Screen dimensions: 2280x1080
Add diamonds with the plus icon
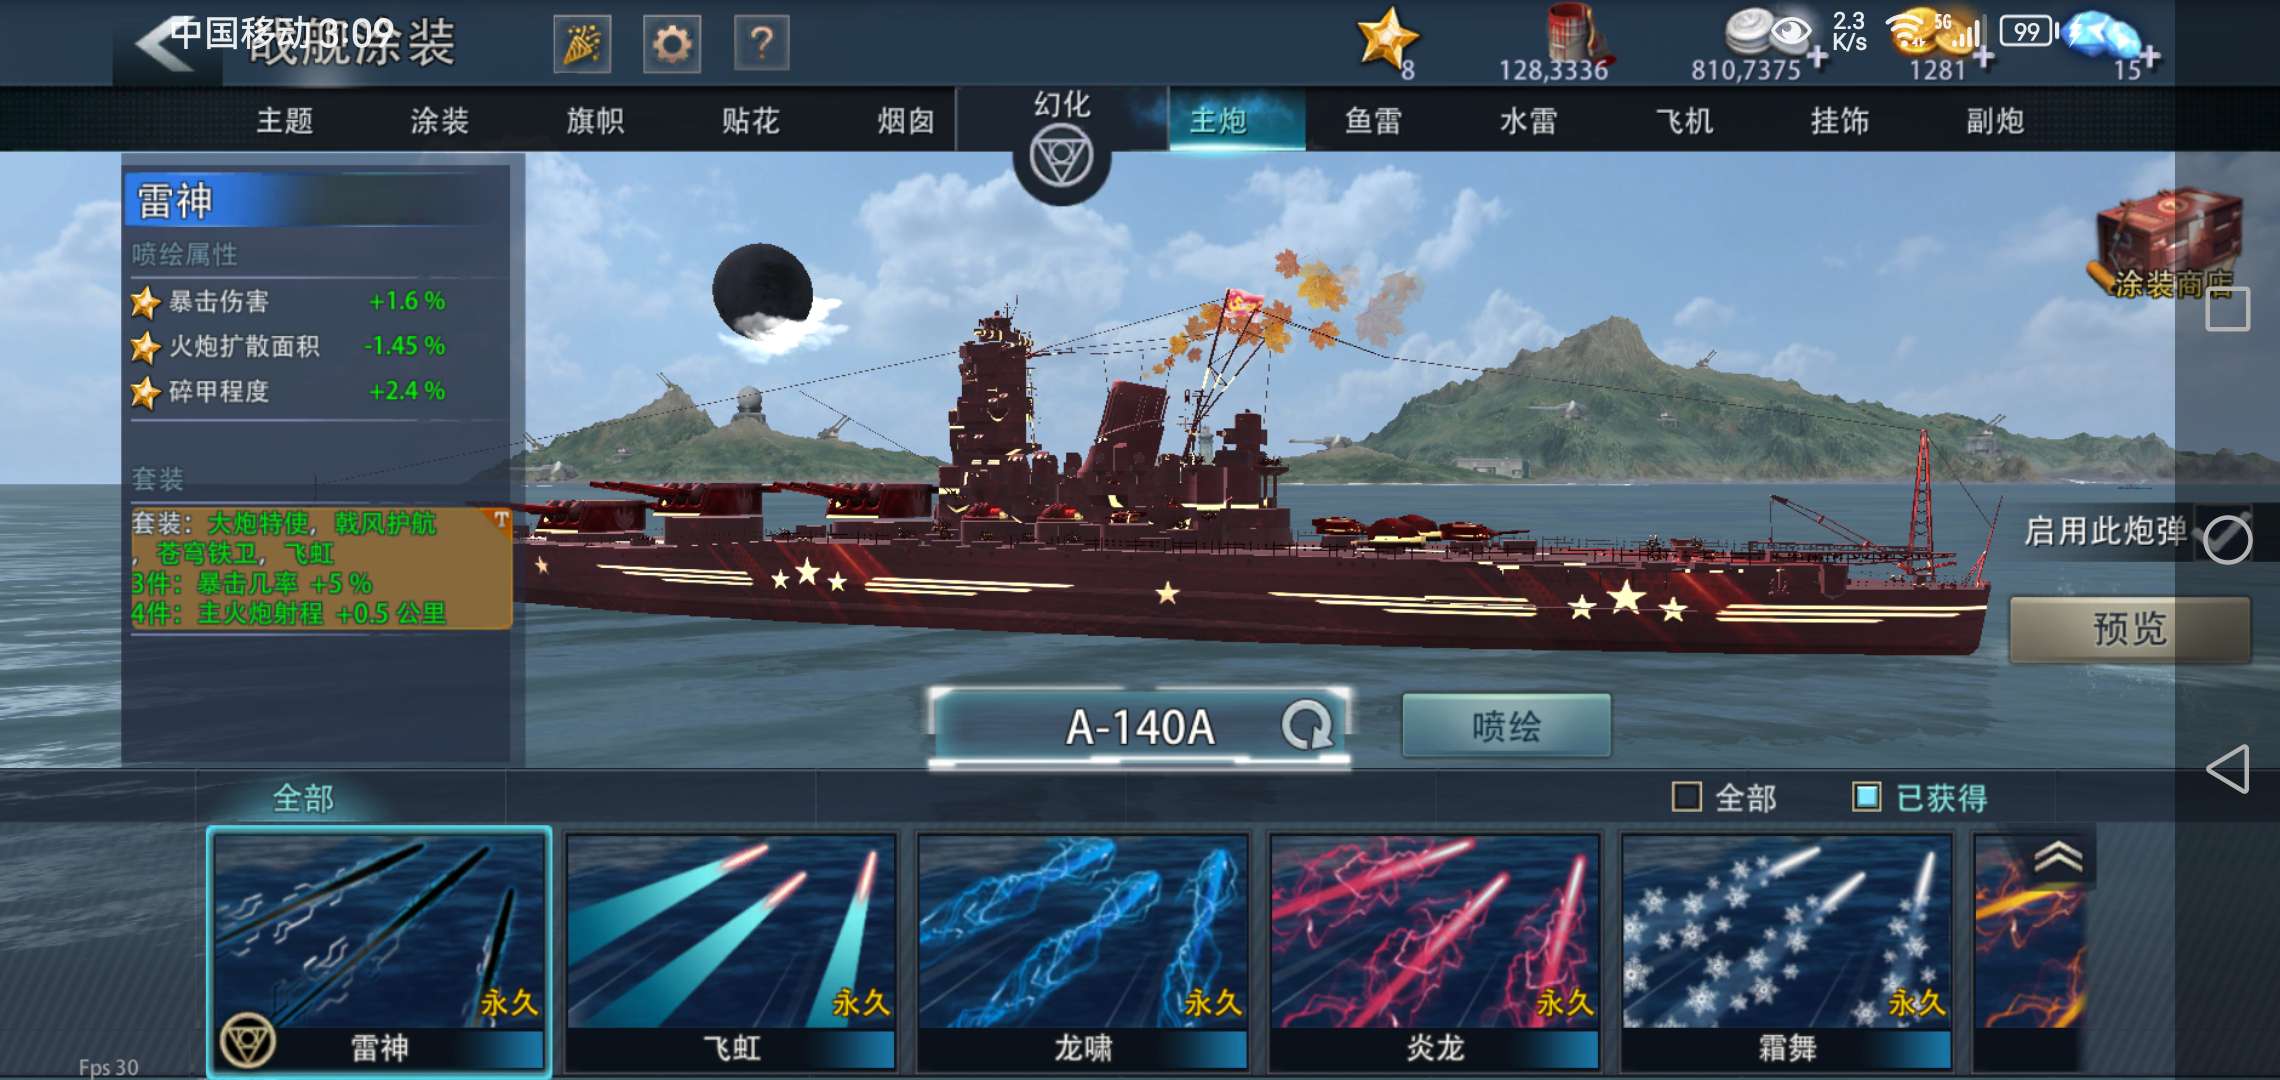2147,58
